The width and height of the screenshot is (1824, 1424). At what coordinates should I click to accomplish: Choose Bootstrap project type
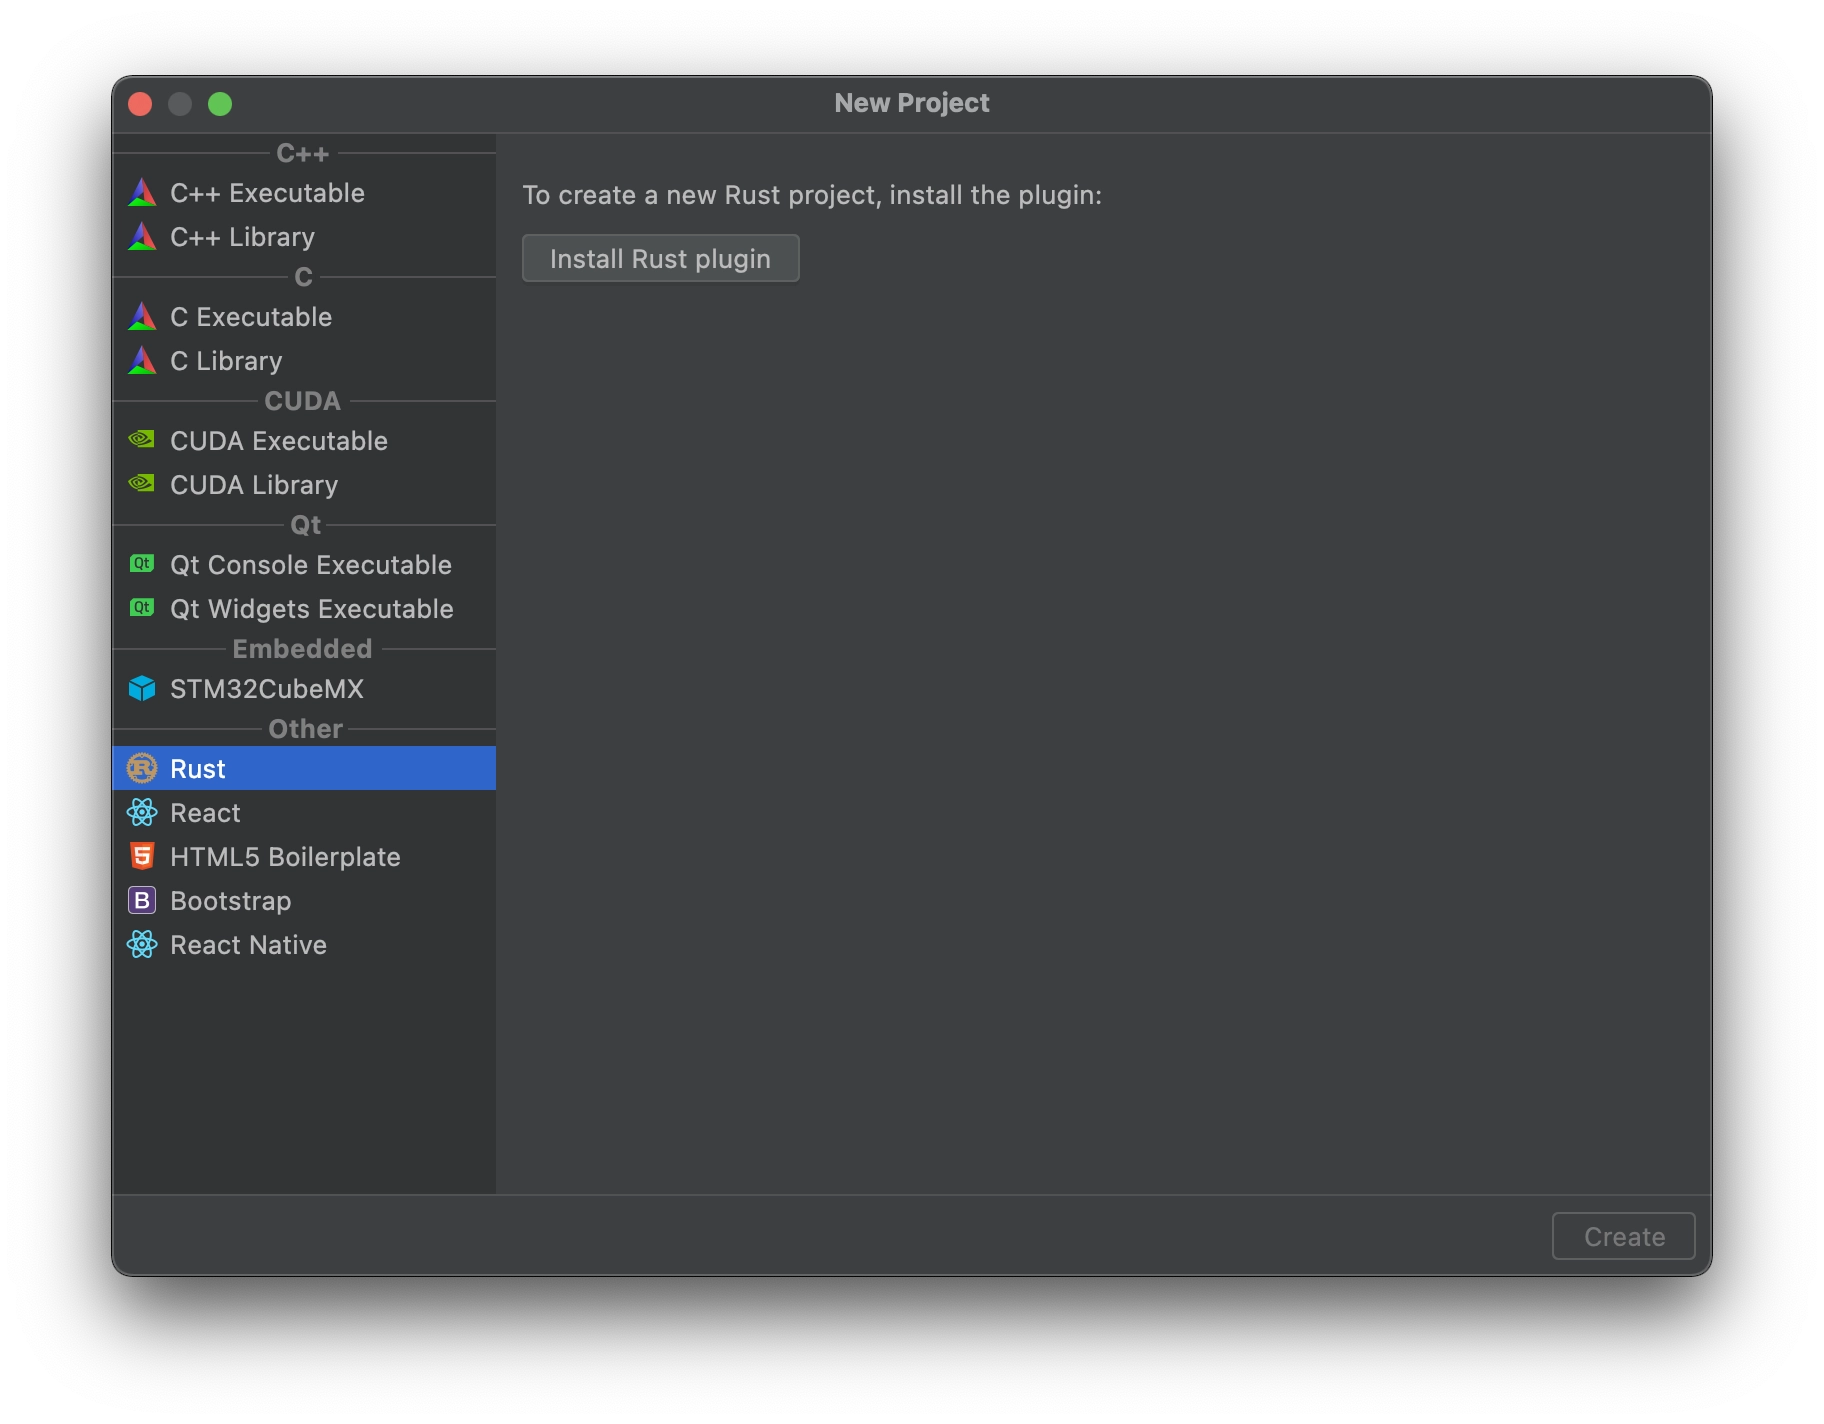[x=304, y=901]
